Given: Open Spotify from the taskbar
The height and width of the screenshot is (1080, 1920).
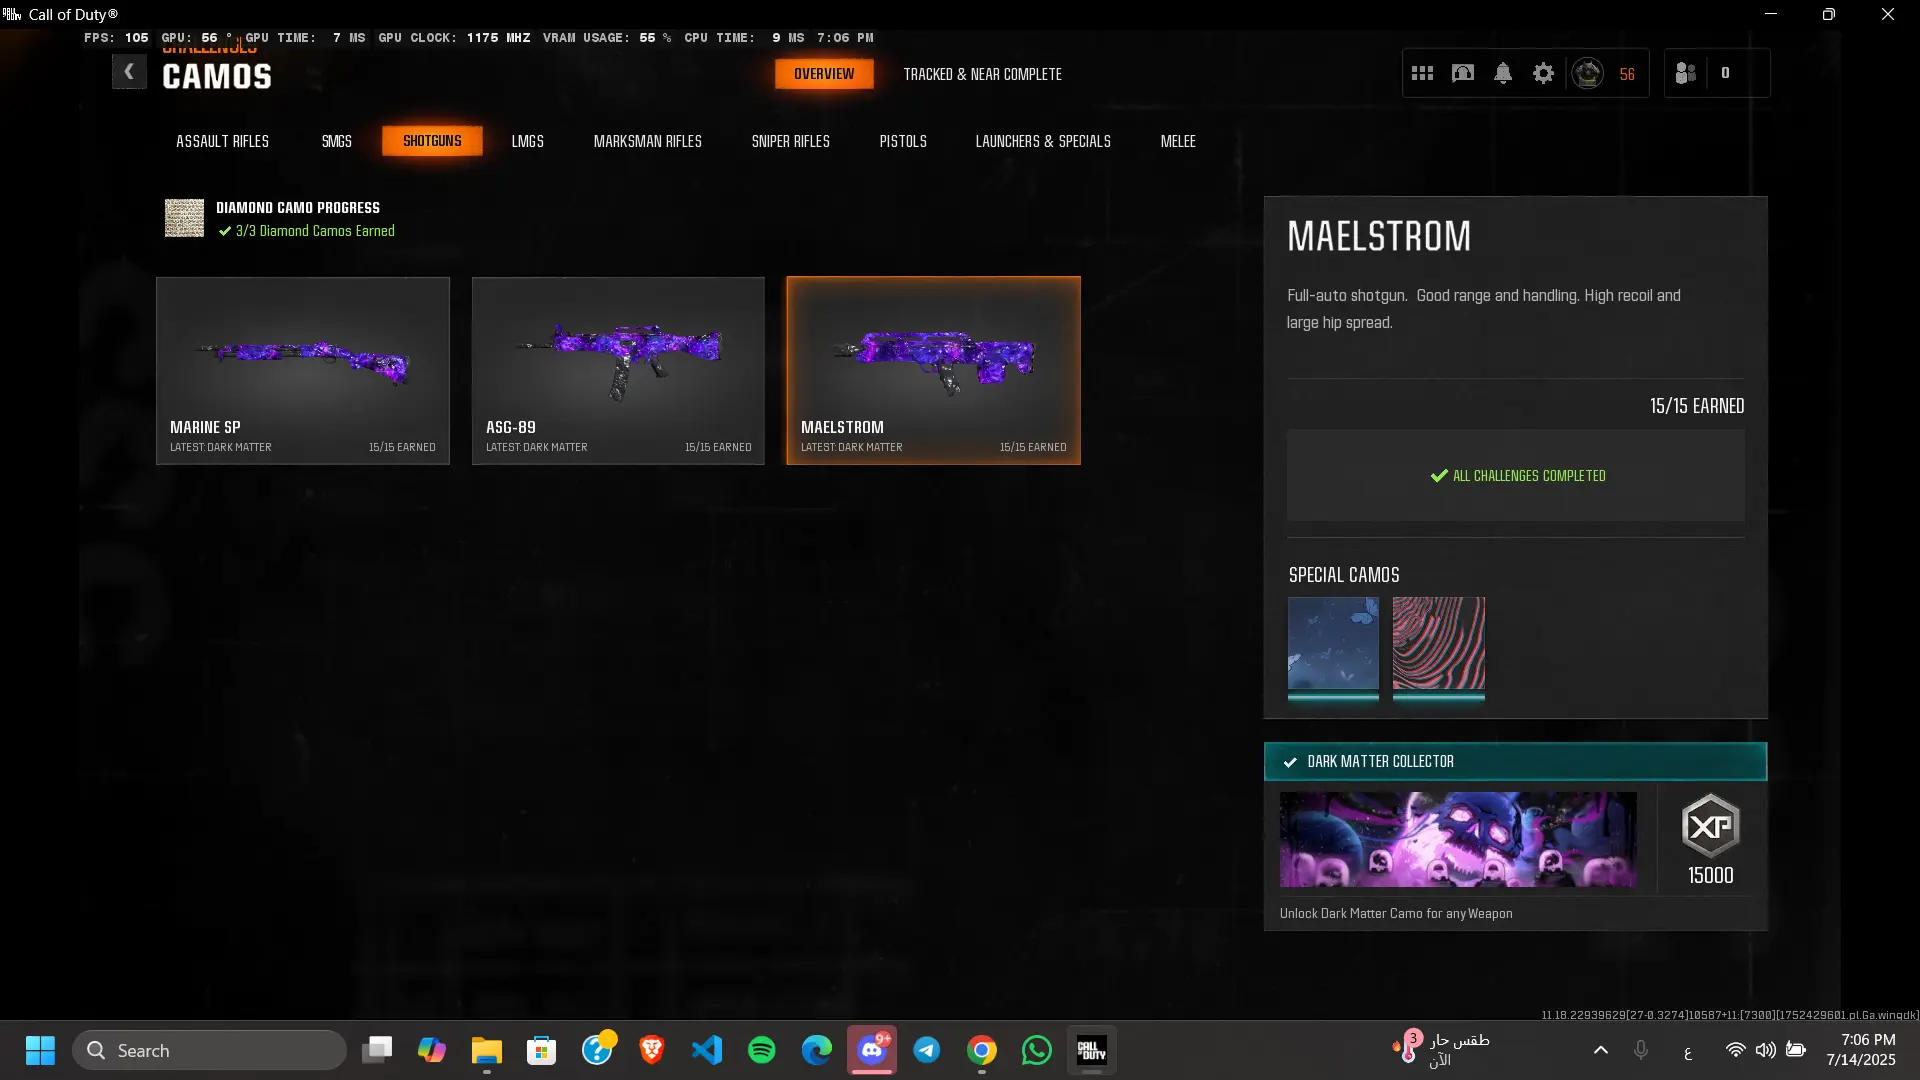Looking at the screenshot, I should pos(761,1050).
